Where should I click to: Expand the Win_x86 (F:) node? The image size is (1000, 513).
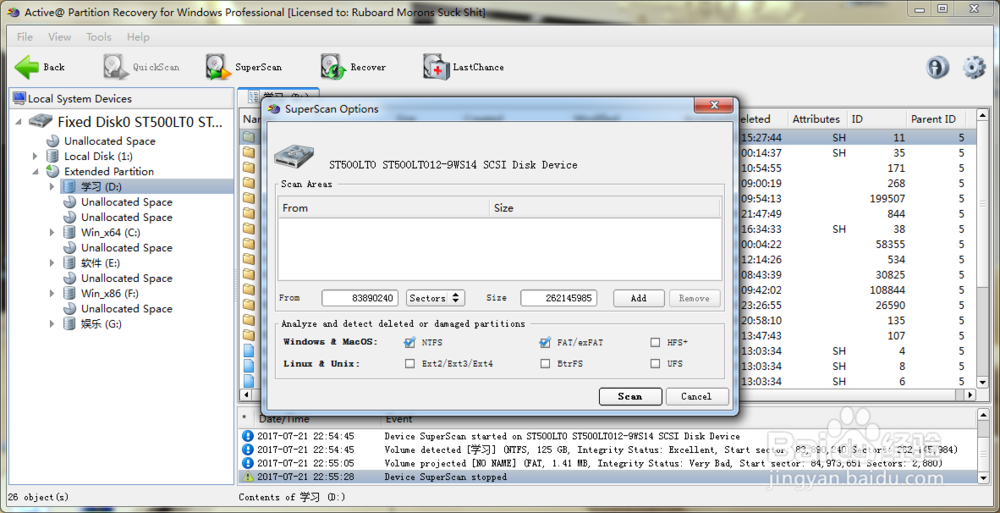coord(52,294)
